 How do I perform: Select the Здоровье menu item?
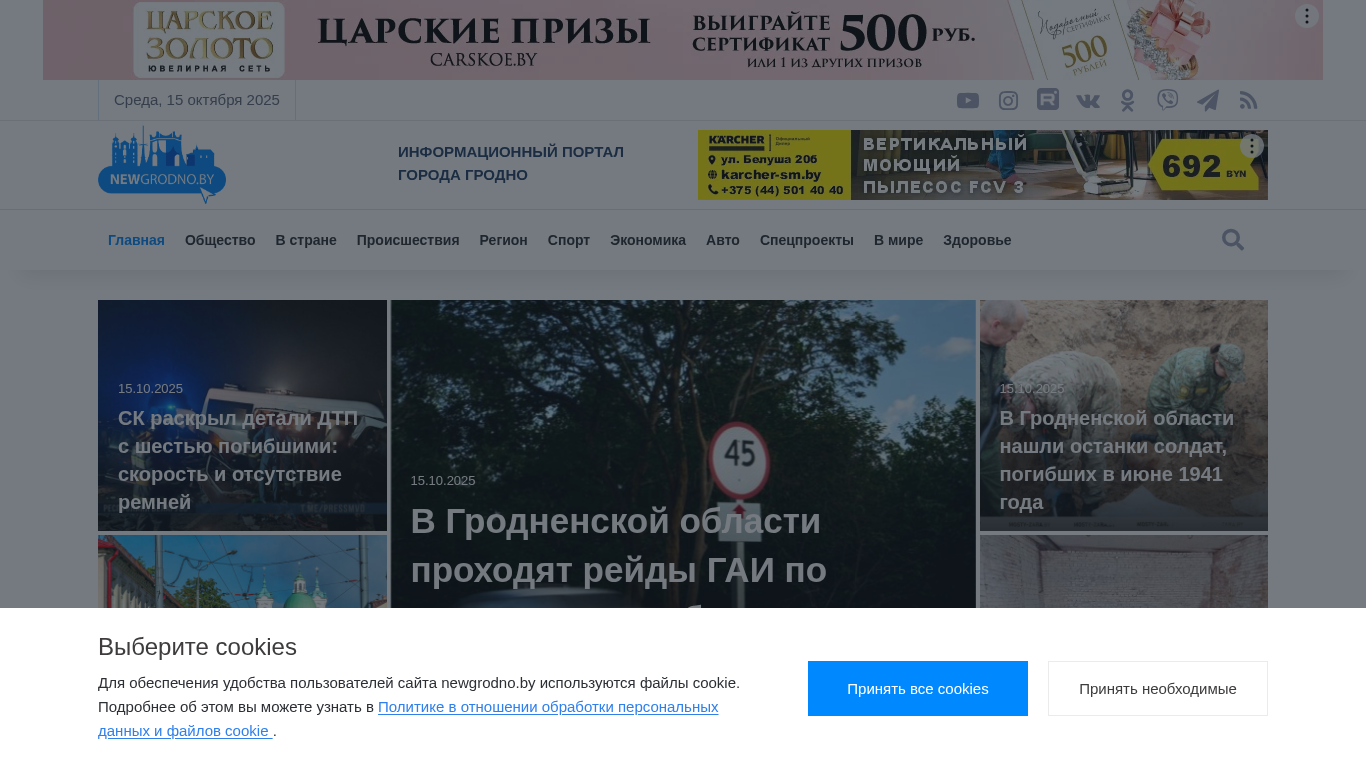coord(977,240)
